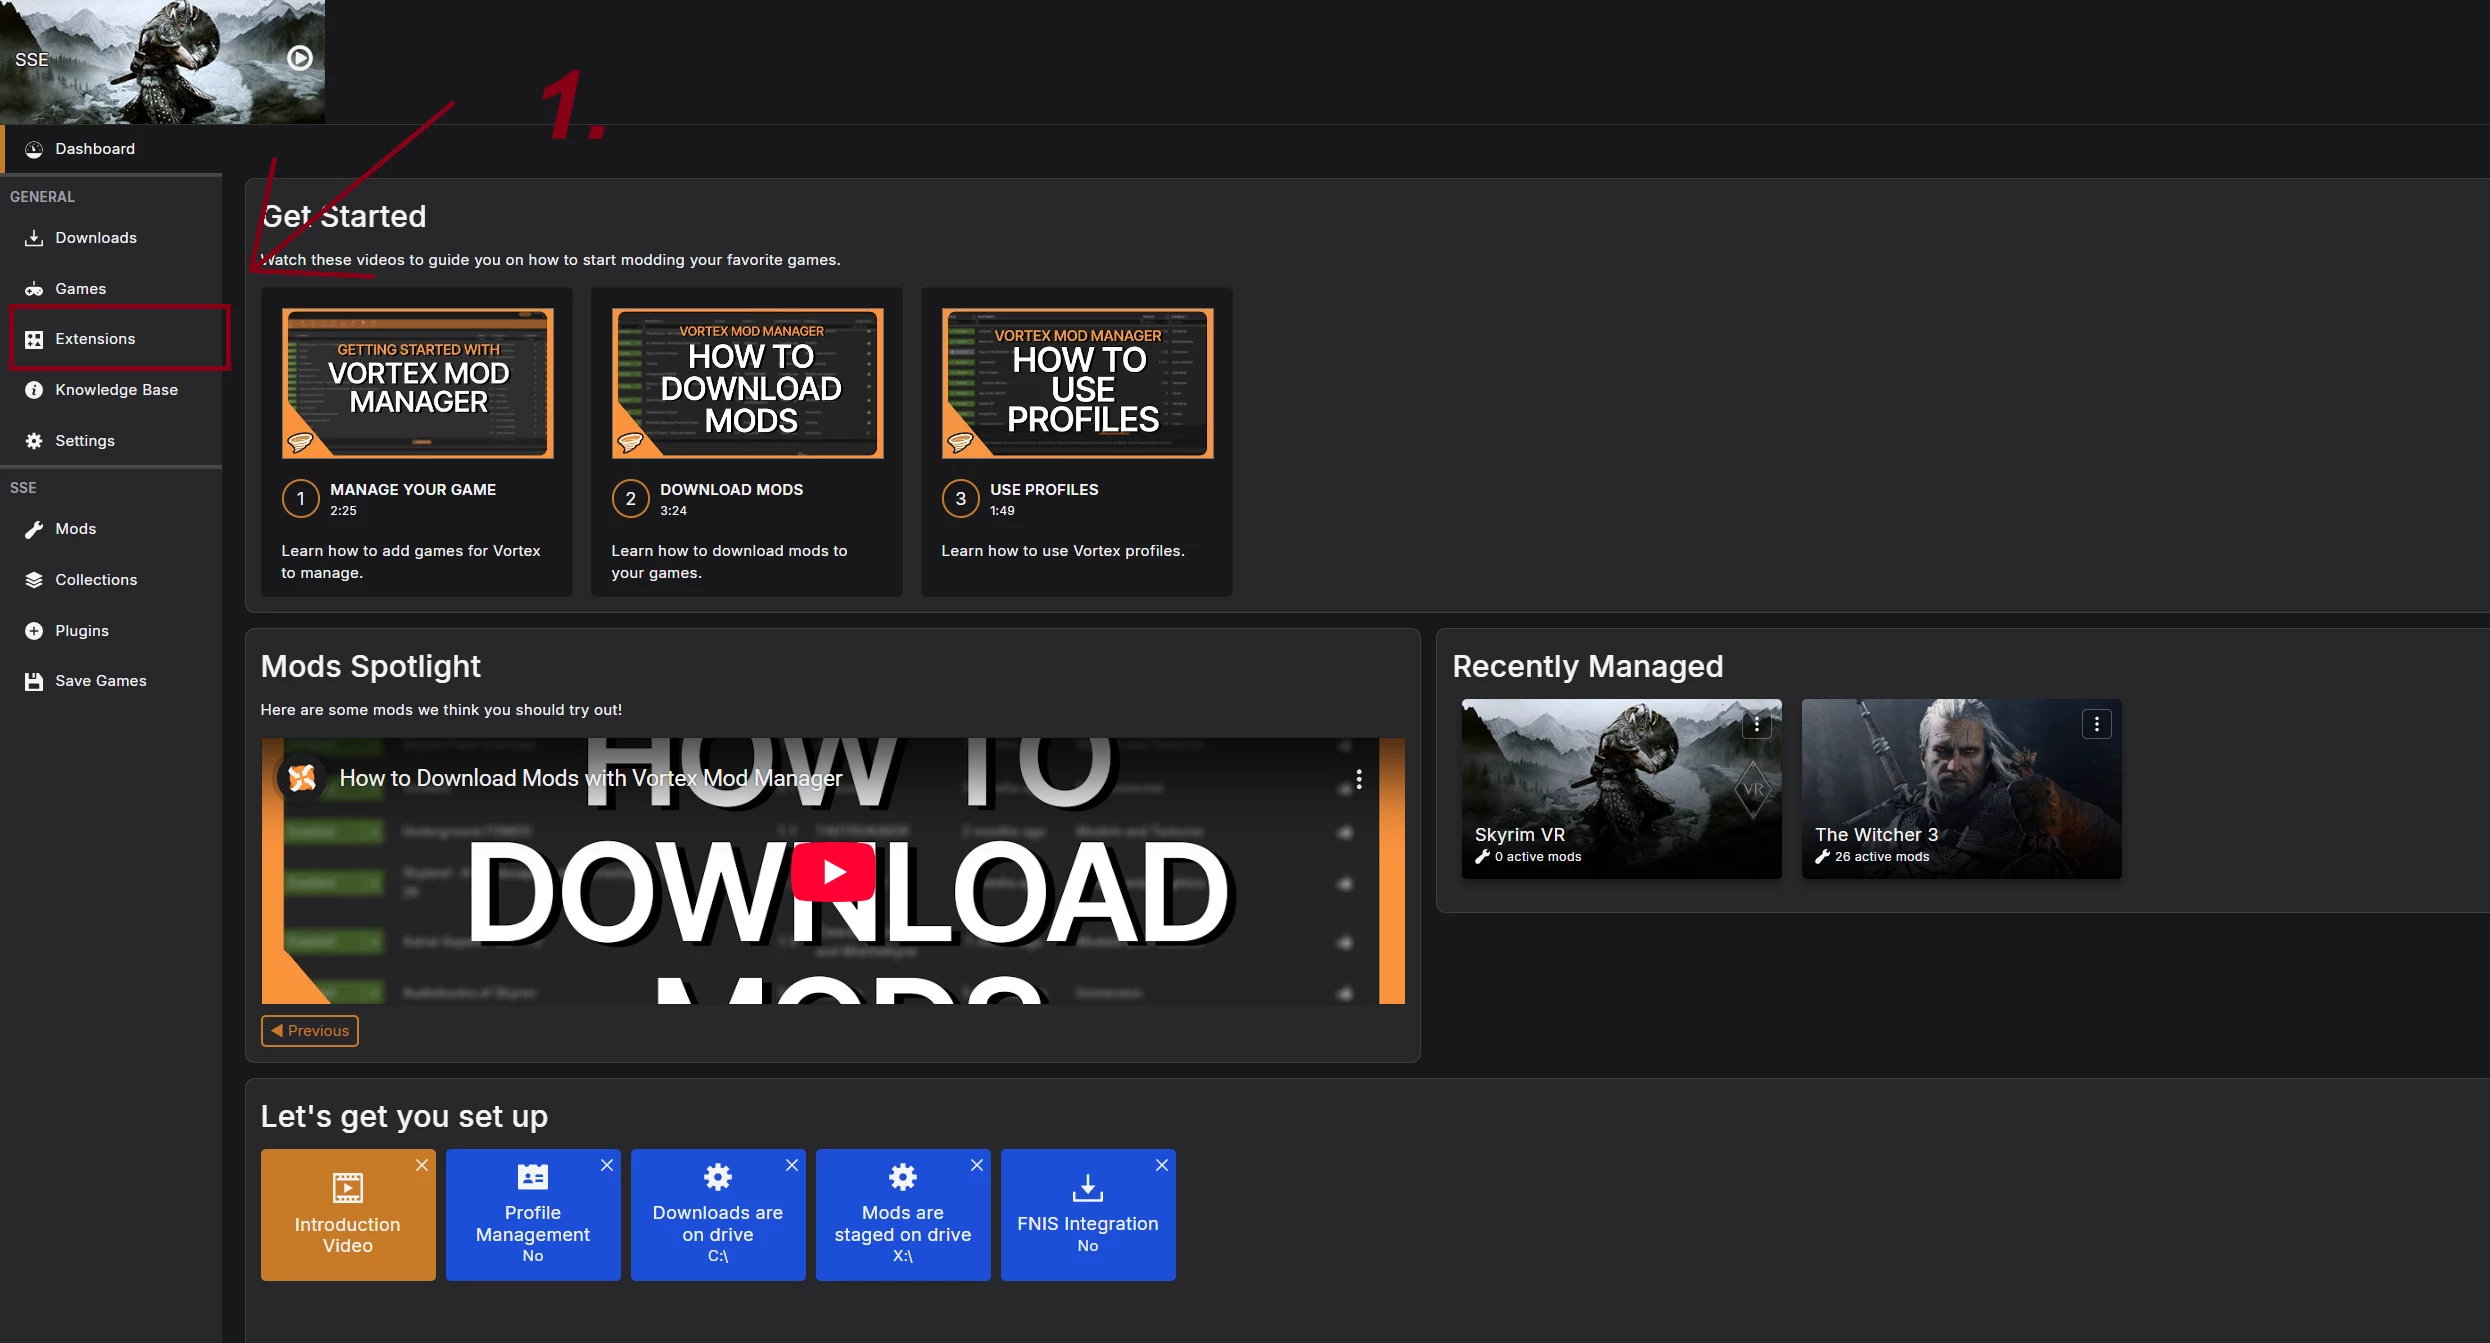
Task: Open the Downloads section
Action: click(x=111, y=238)
